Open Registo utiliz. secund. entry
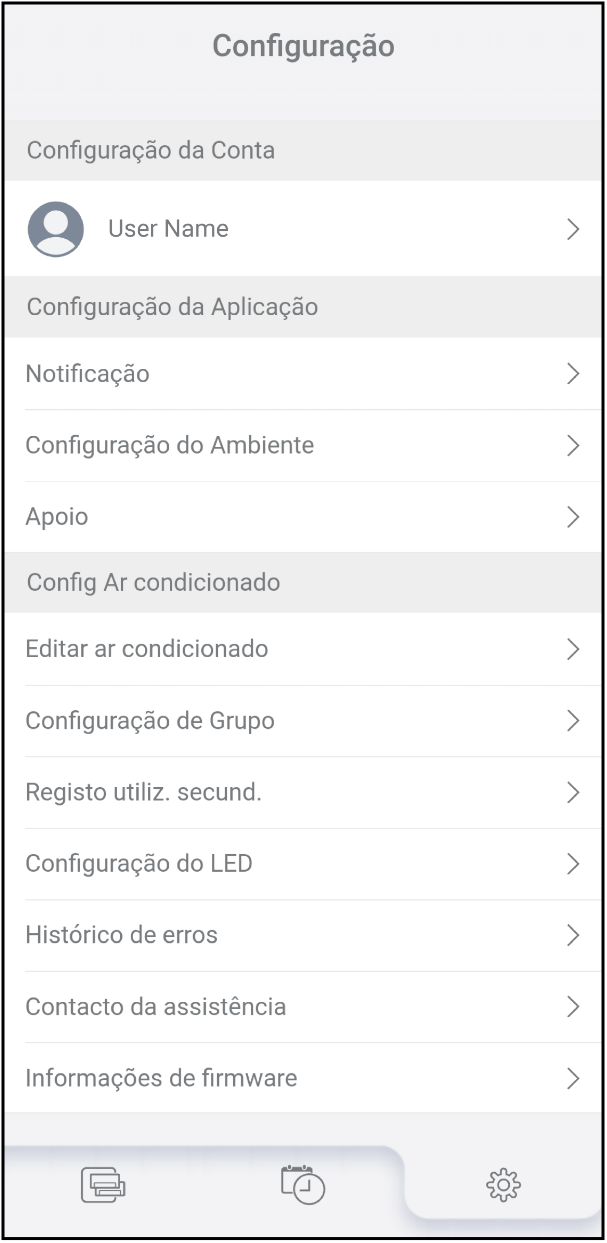Viewport: 607px width, 1243px height. pos(143,793)
